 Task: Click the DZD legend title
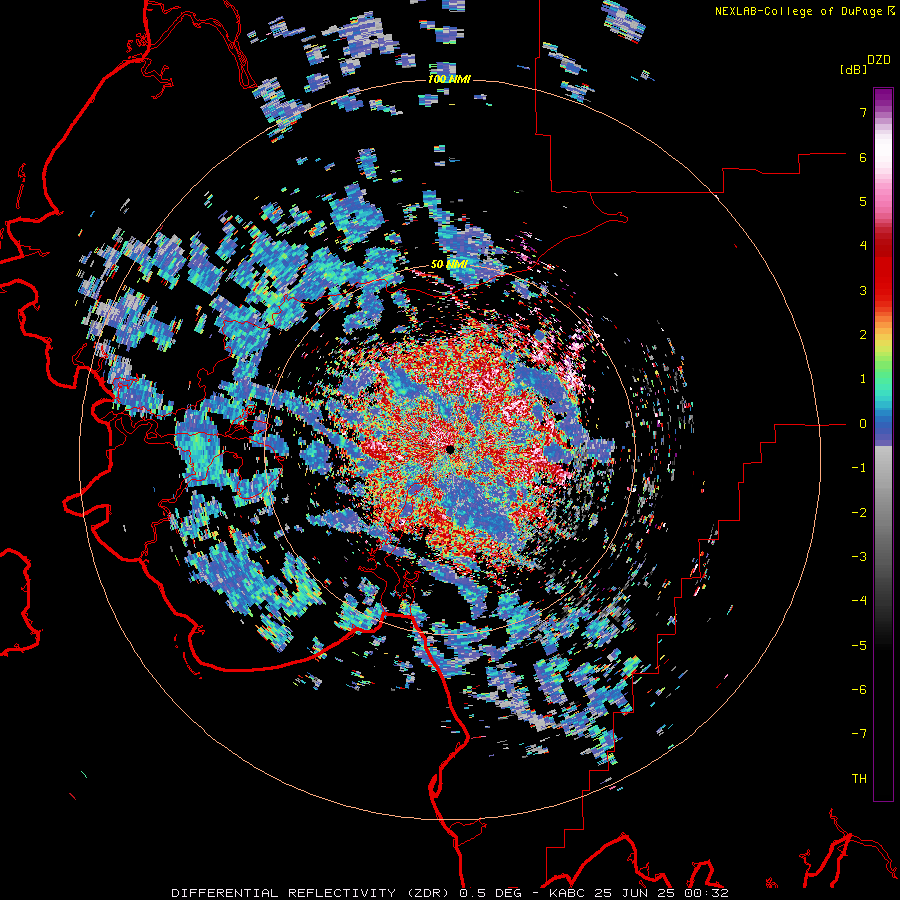click(878, 60)
